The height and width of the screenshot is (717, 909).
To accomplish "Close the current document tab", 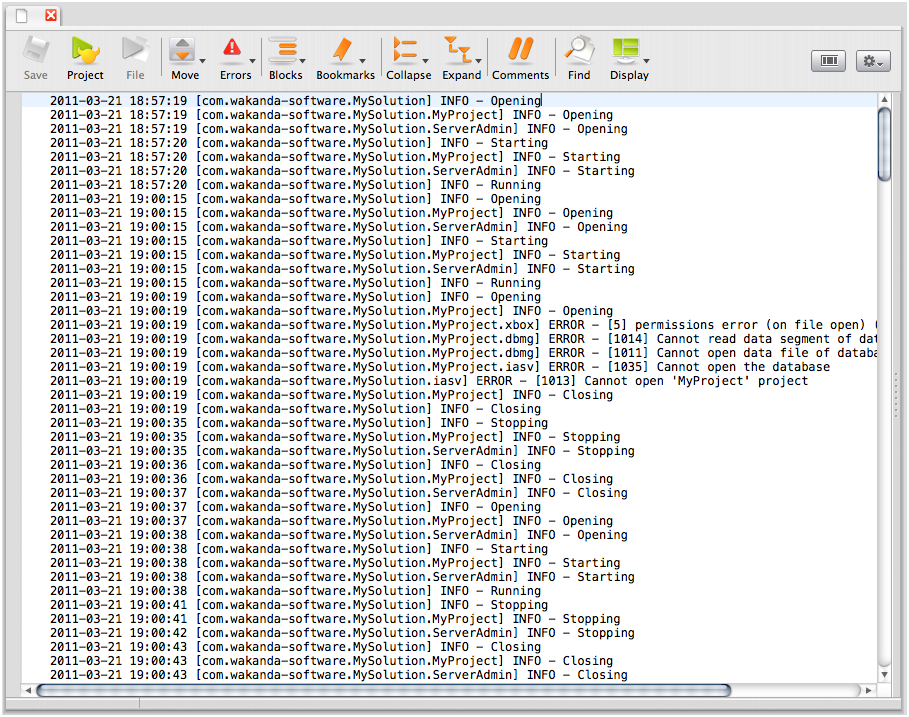I will tap(51, 16).
